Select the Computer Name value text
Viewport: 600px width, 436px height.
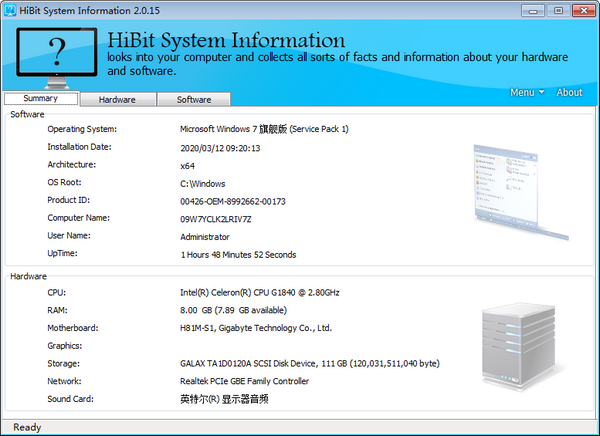pyautogui.click(x=216, y=219)
